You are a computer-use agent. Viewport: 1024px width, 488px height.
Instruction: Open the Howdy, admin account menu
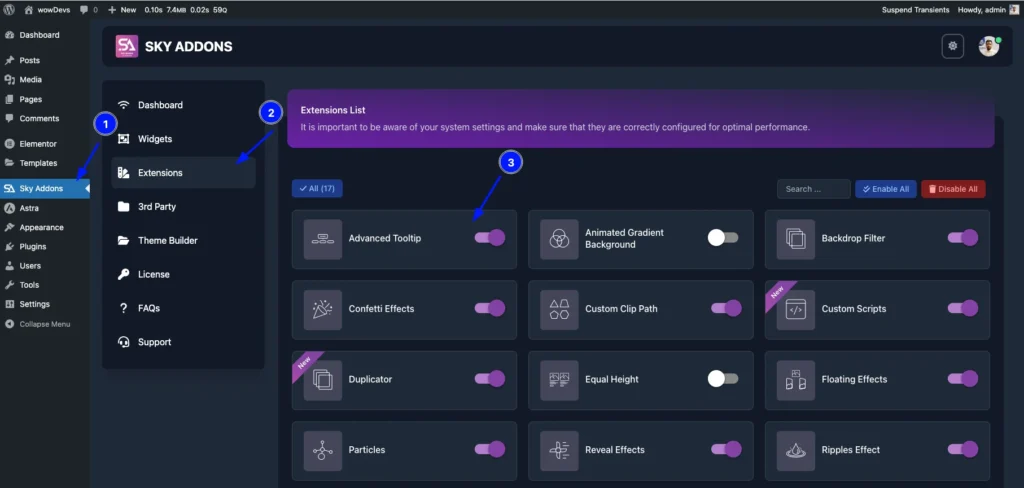987,10
